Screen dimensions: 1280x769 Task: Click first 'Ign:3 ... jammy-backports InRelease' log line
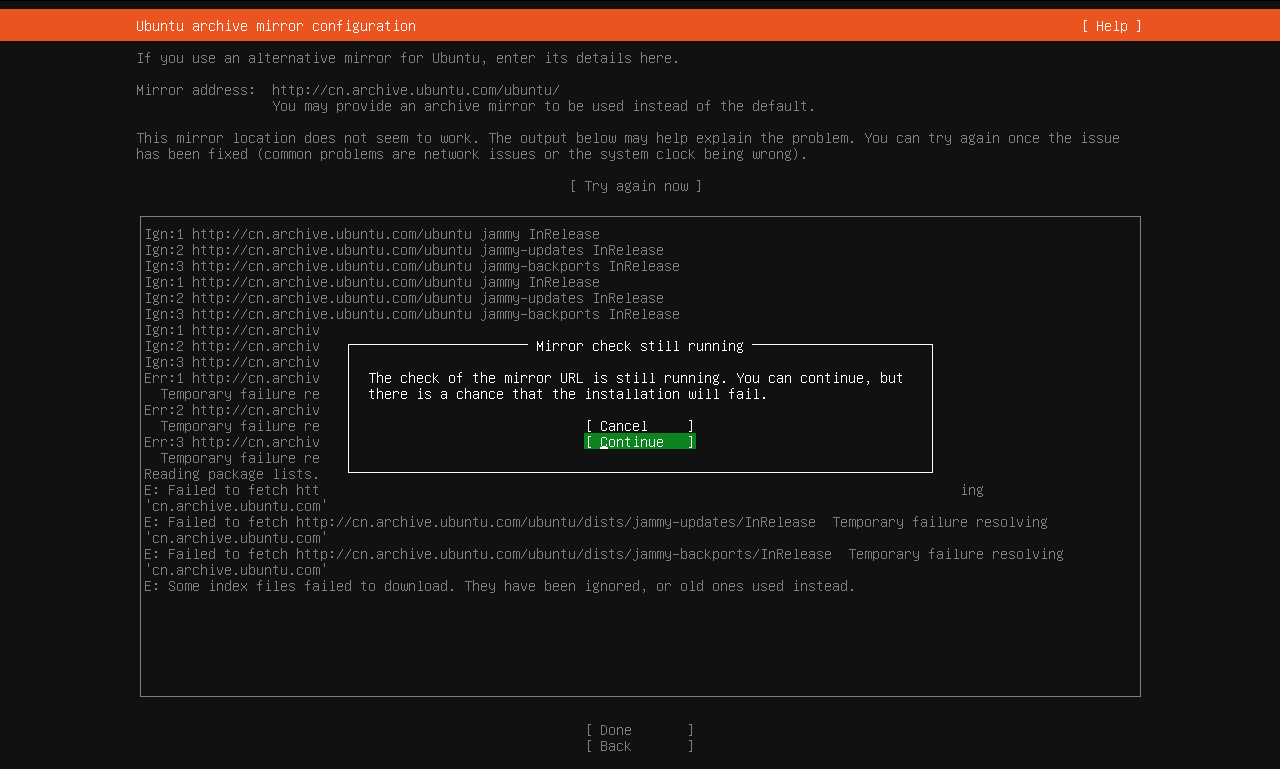pos(412,266)
